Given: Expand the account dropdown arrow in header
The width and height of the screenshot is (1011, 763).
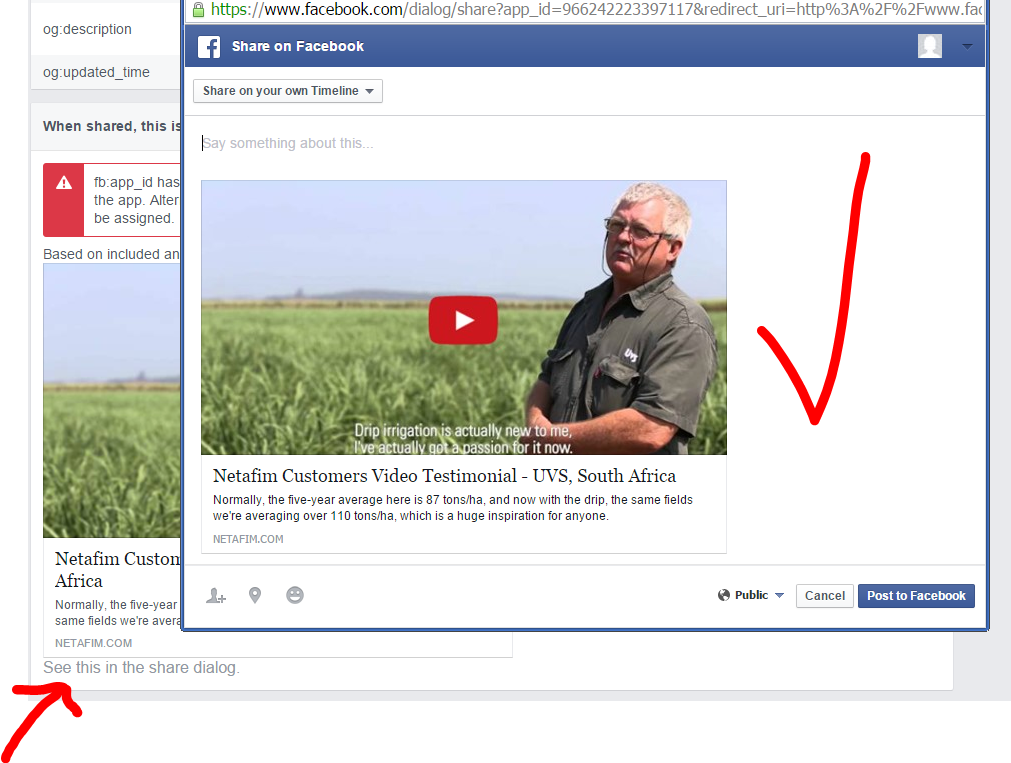Looking at the screenshot, I should [x=967, y=46].
